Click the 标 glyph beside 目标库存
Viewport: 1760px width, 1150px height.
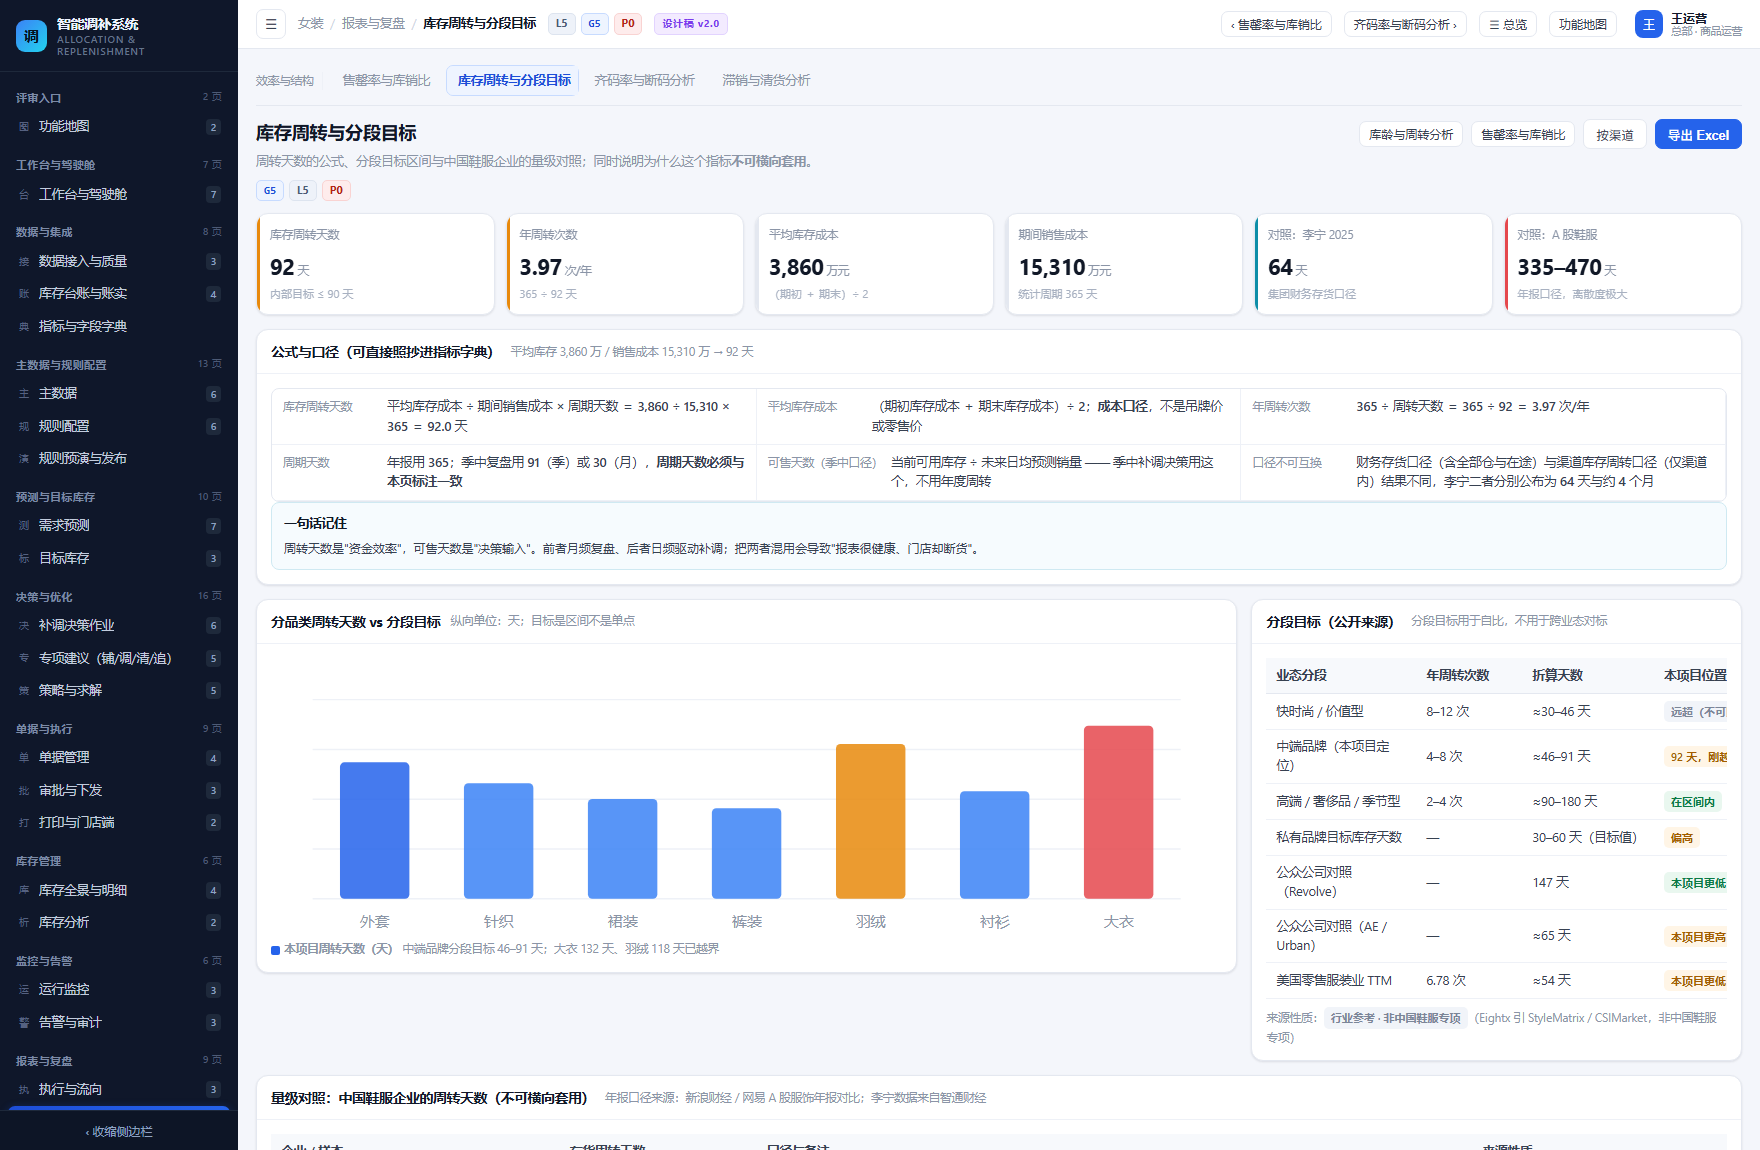tap(24, 559)
